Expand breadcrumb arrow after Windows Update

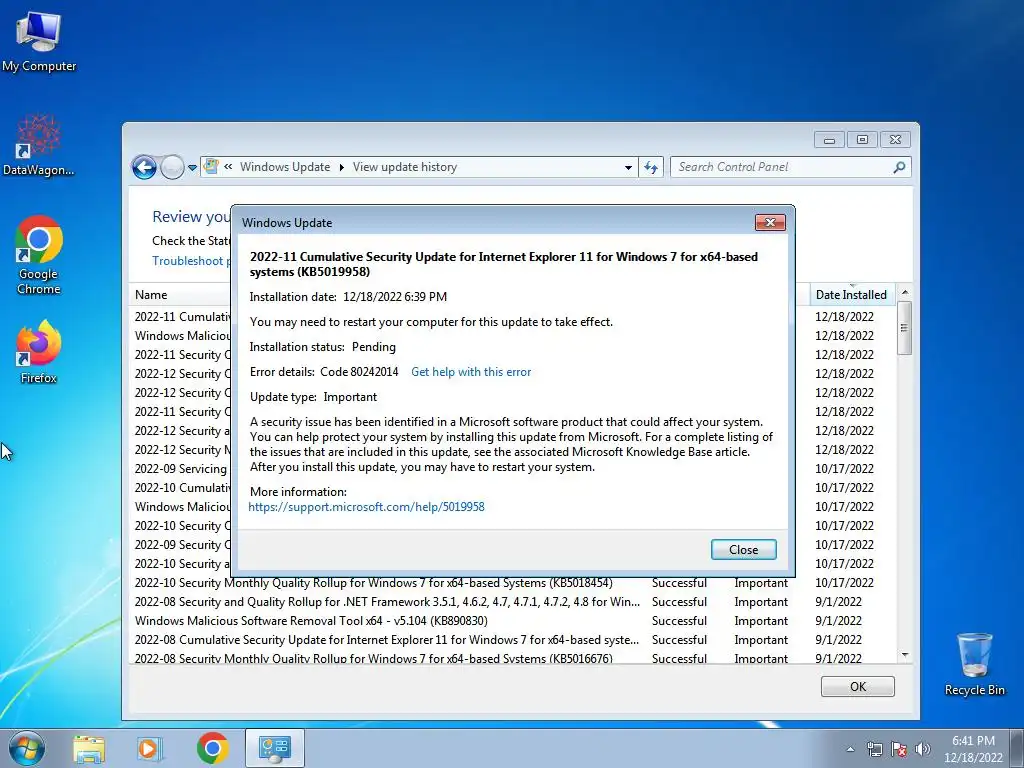[x=342, y=167]
